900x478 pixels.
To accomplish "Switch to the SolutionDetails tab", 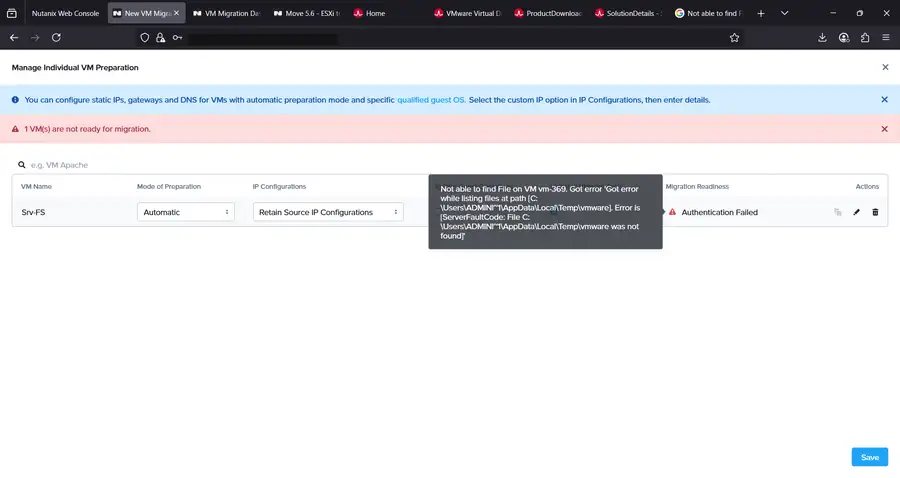I will click(x=629, y=13).
